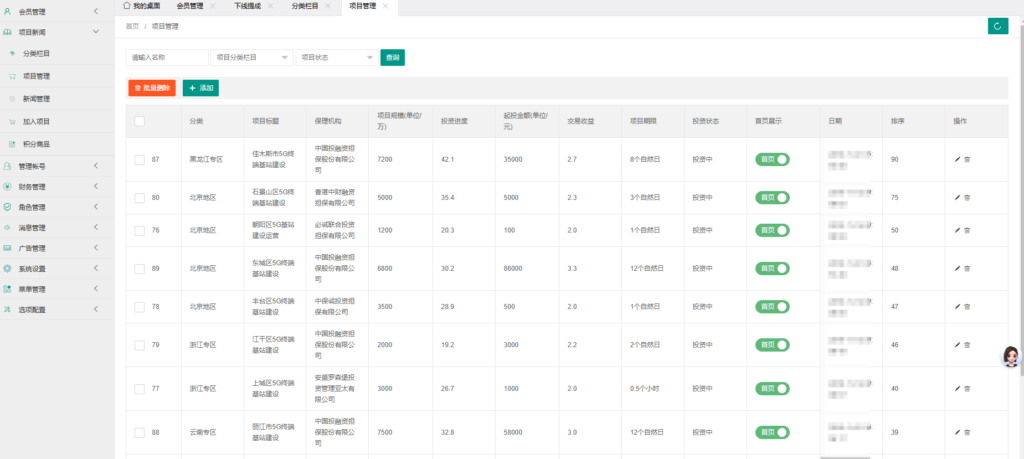
Task: Click the green 添加 button
Action: (201, 88)
